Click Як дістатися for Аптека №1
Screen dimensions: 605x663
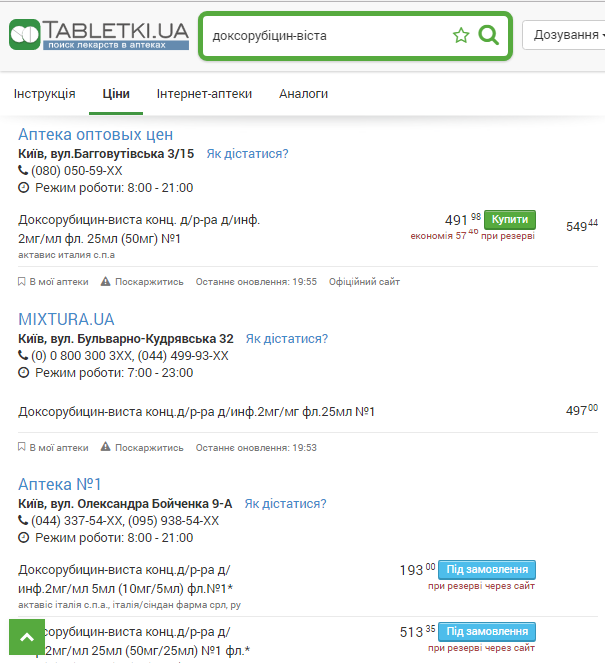285,503
